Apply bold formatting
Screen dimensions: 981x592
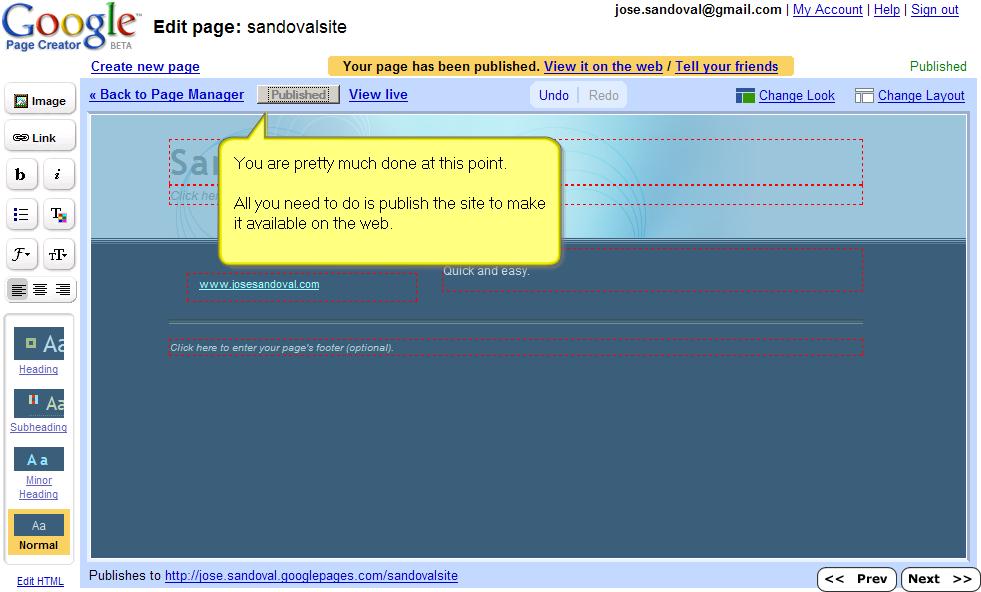(21, 174)
